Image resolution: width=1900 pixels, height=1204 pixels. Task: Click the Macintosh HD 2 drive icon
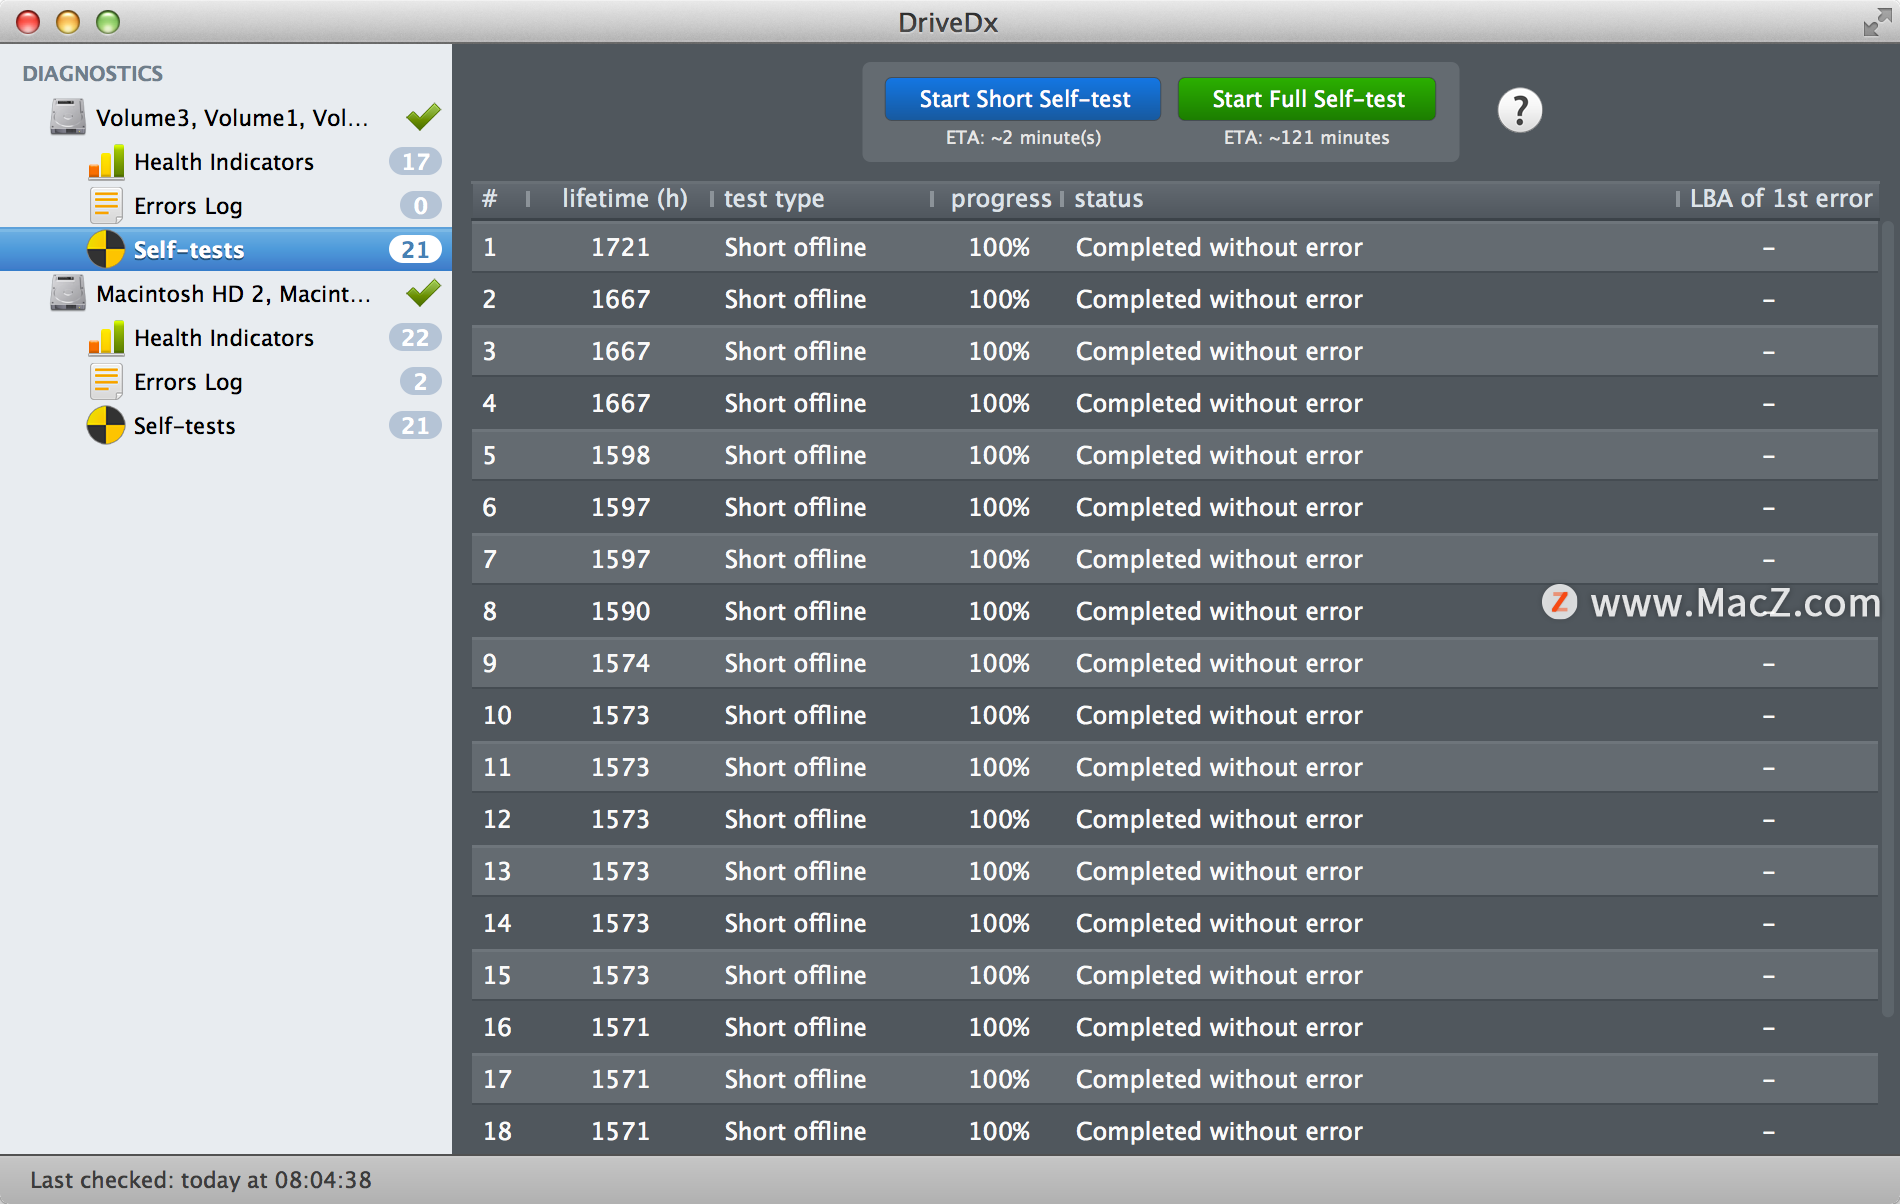[68, 293]
